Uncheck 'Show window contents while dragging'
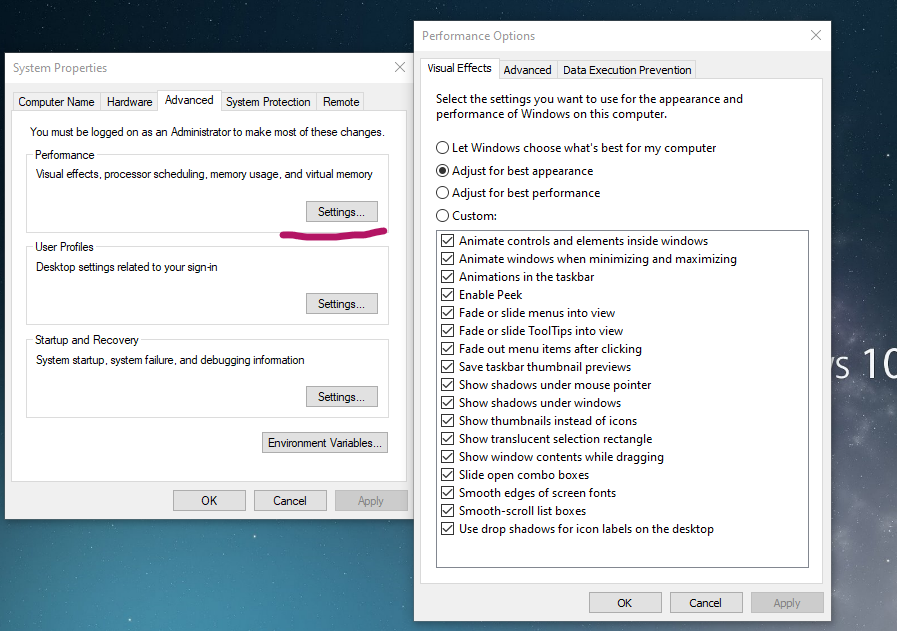The width and height of the screenshot is (897, 631). tap(447, 457)
